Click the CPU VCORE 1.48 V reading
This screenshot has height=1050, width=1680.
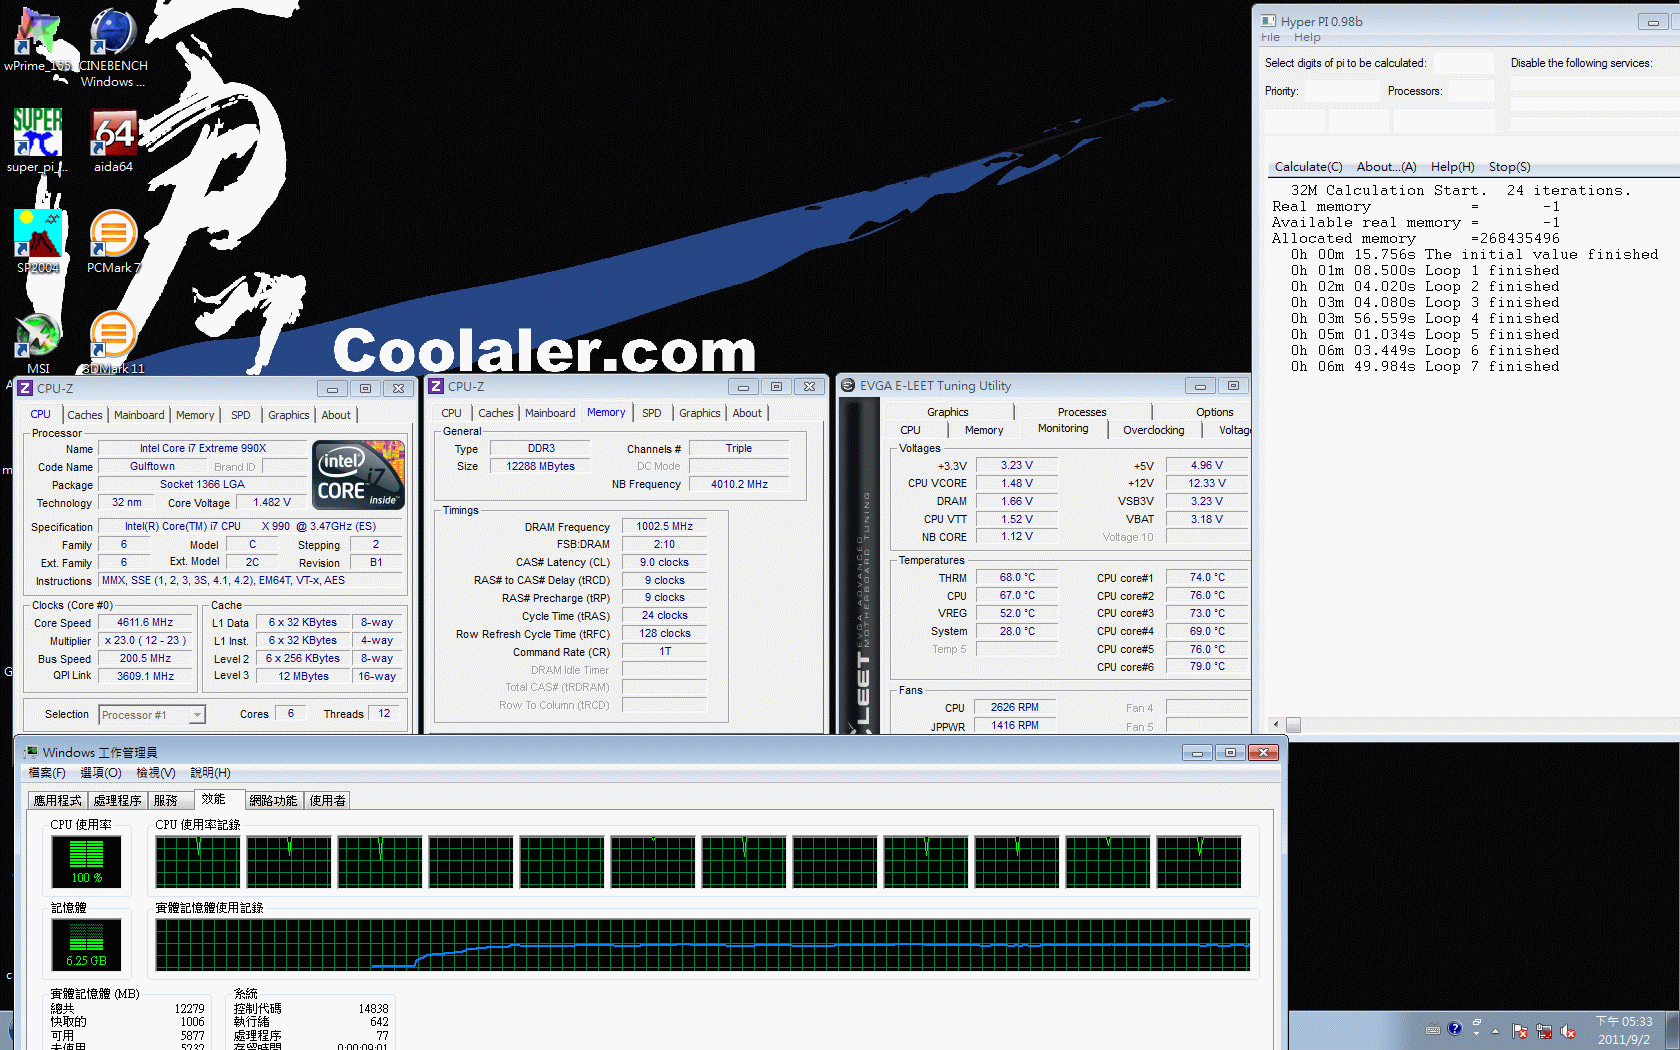click(x=1017, y=484)
